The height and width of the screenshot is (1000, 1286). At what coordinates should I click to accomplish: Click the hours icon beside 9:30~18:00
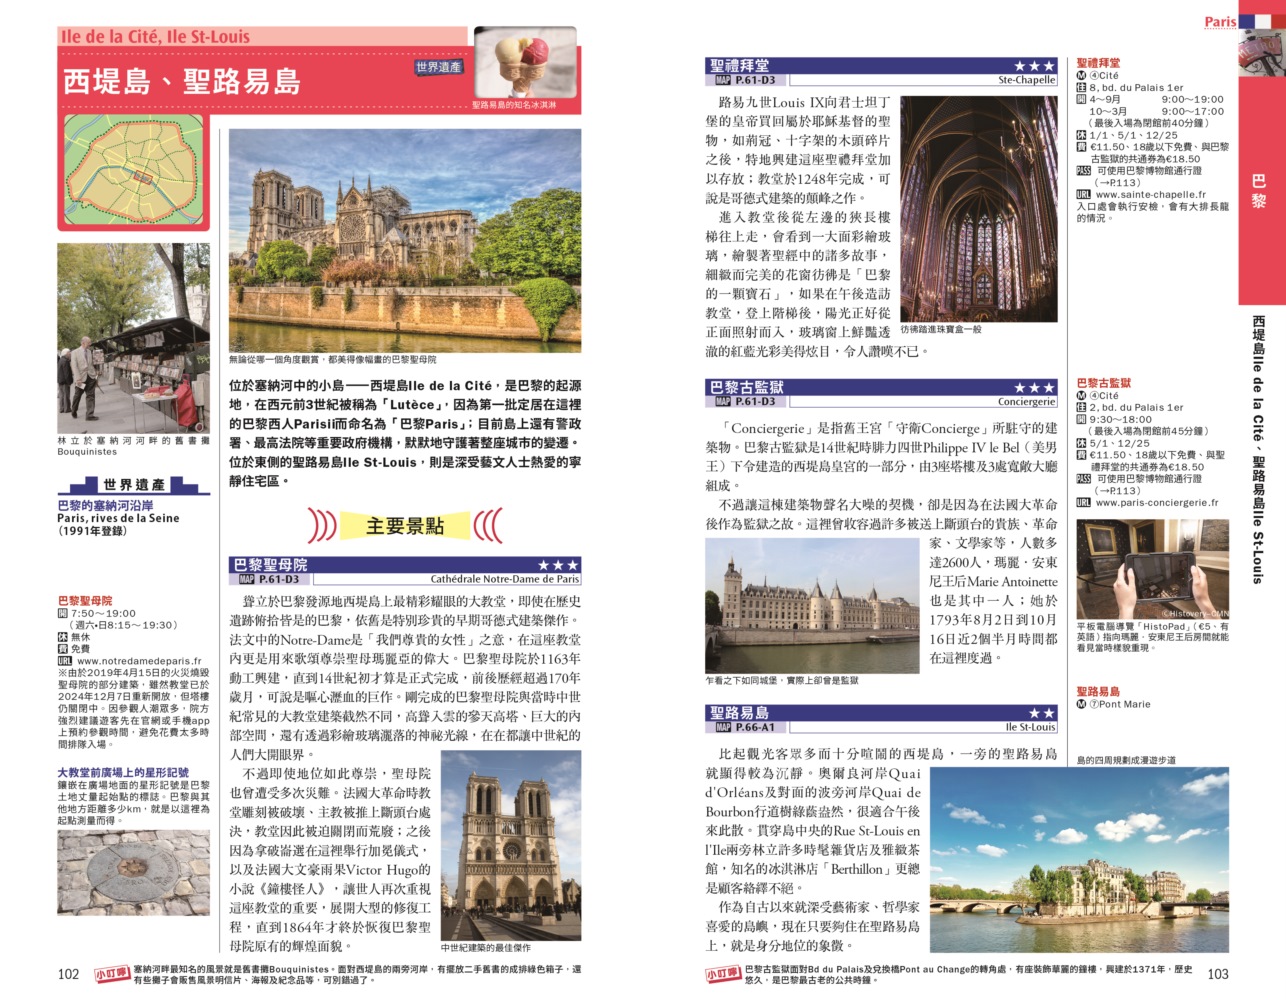[1081, 419]
